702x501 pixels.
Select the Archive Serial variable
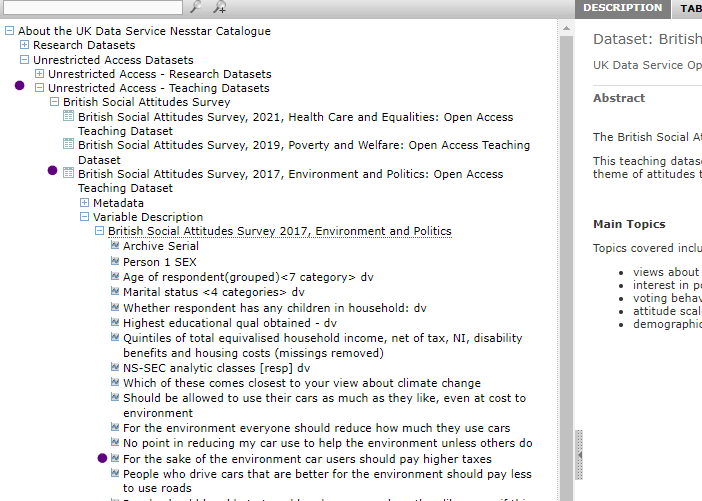click(x=161, y=246)
